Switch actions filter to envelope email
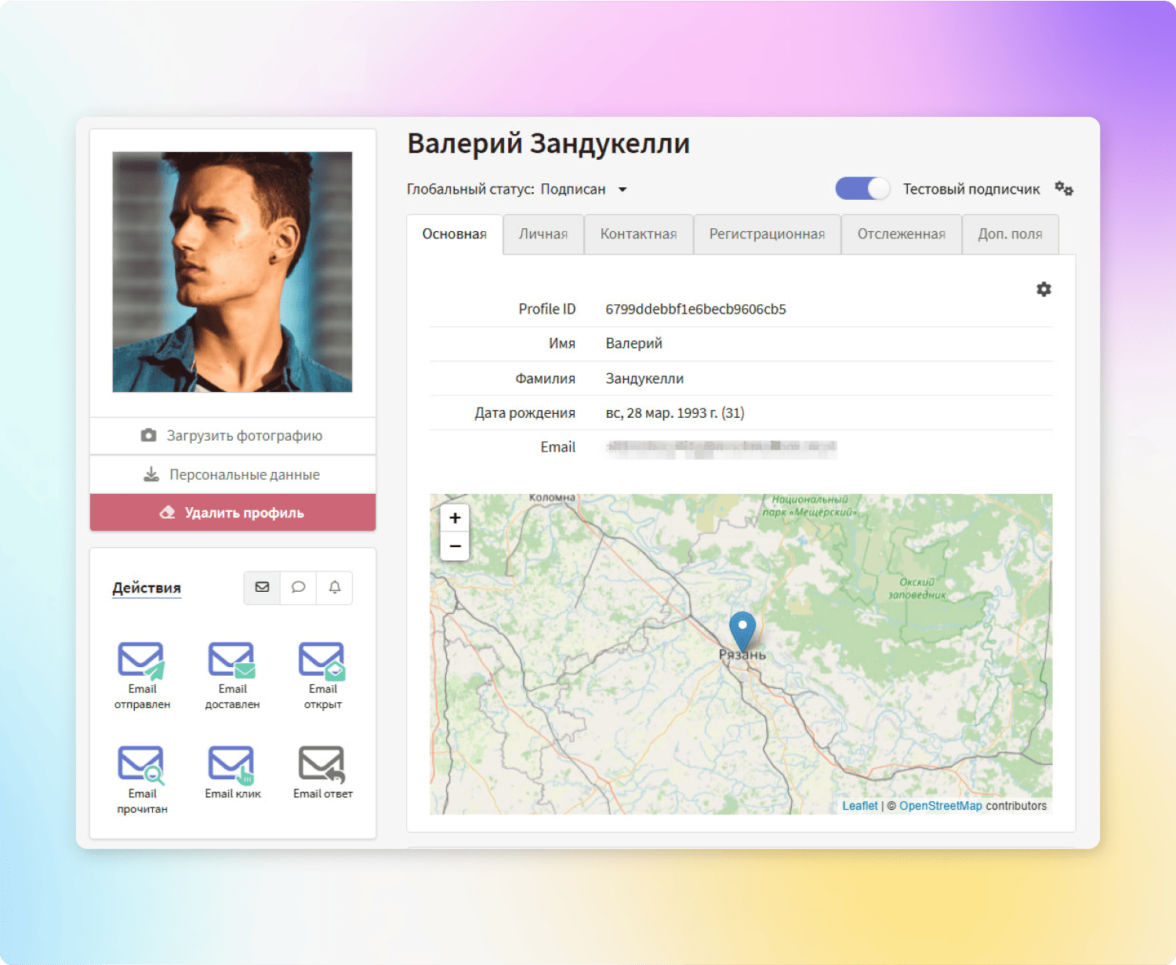The image size is (1176, 965). [x=262, y=588]
